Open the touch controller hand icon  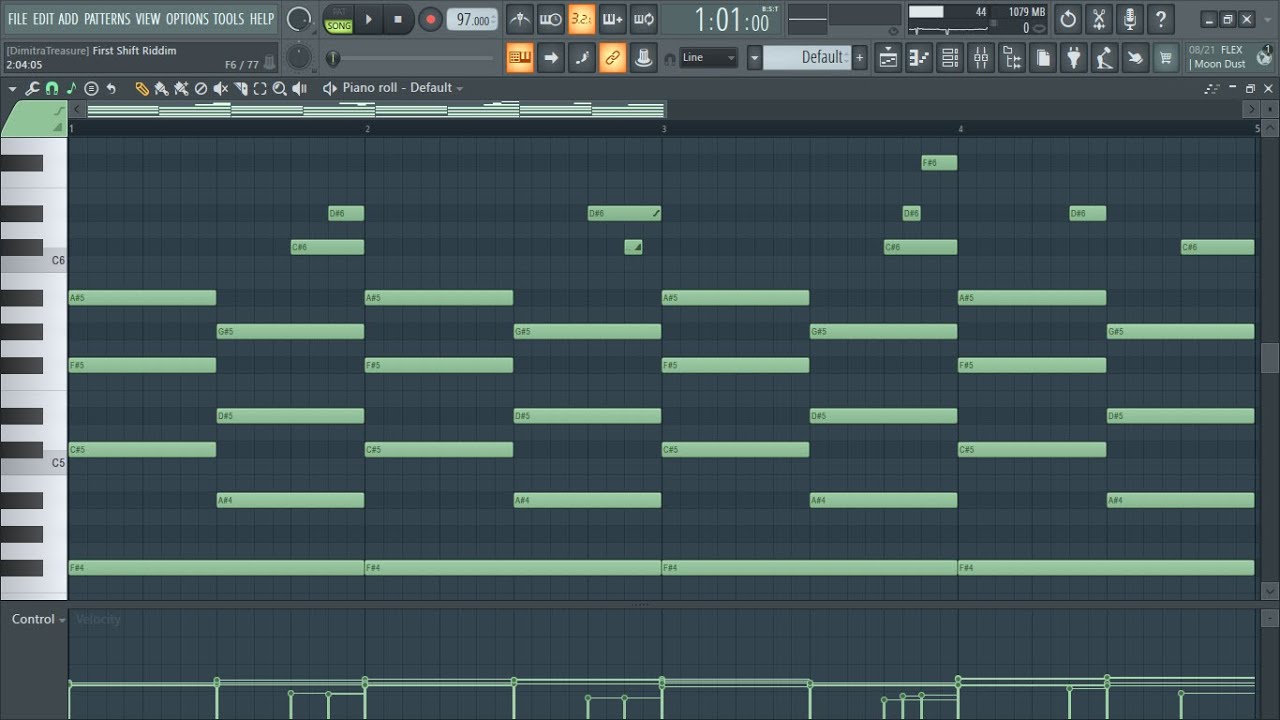1135,58
